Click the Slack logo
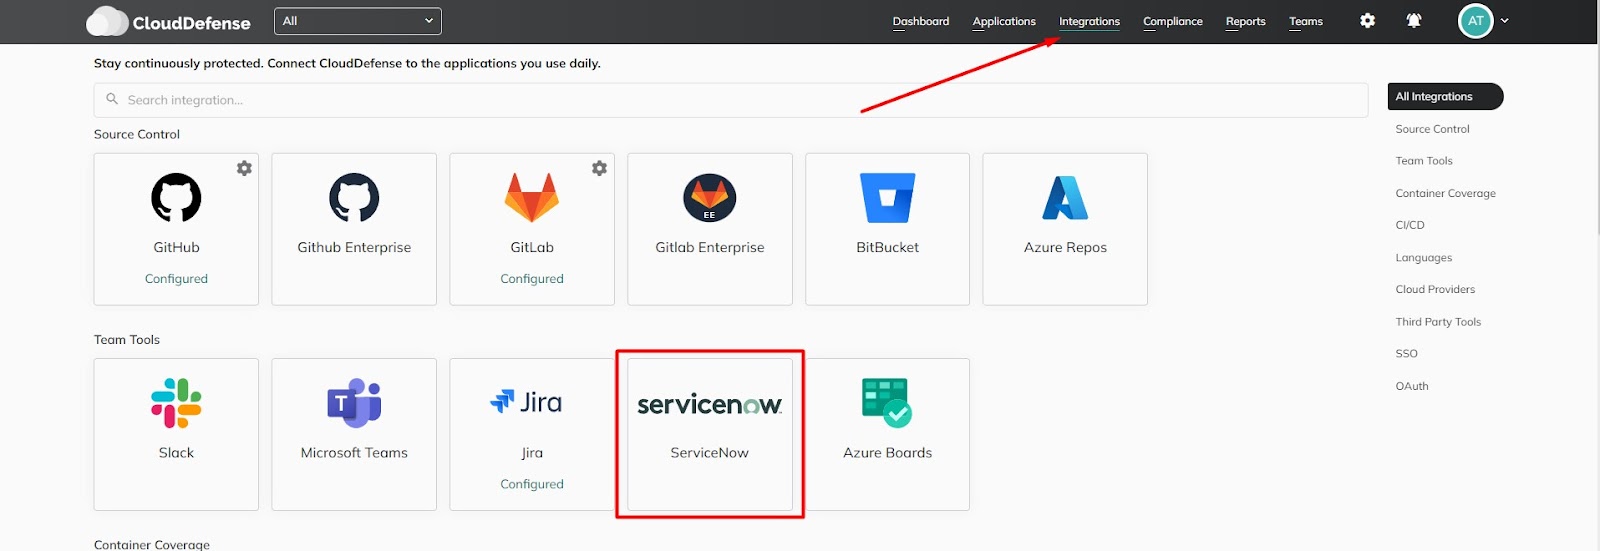 point(176,403)
